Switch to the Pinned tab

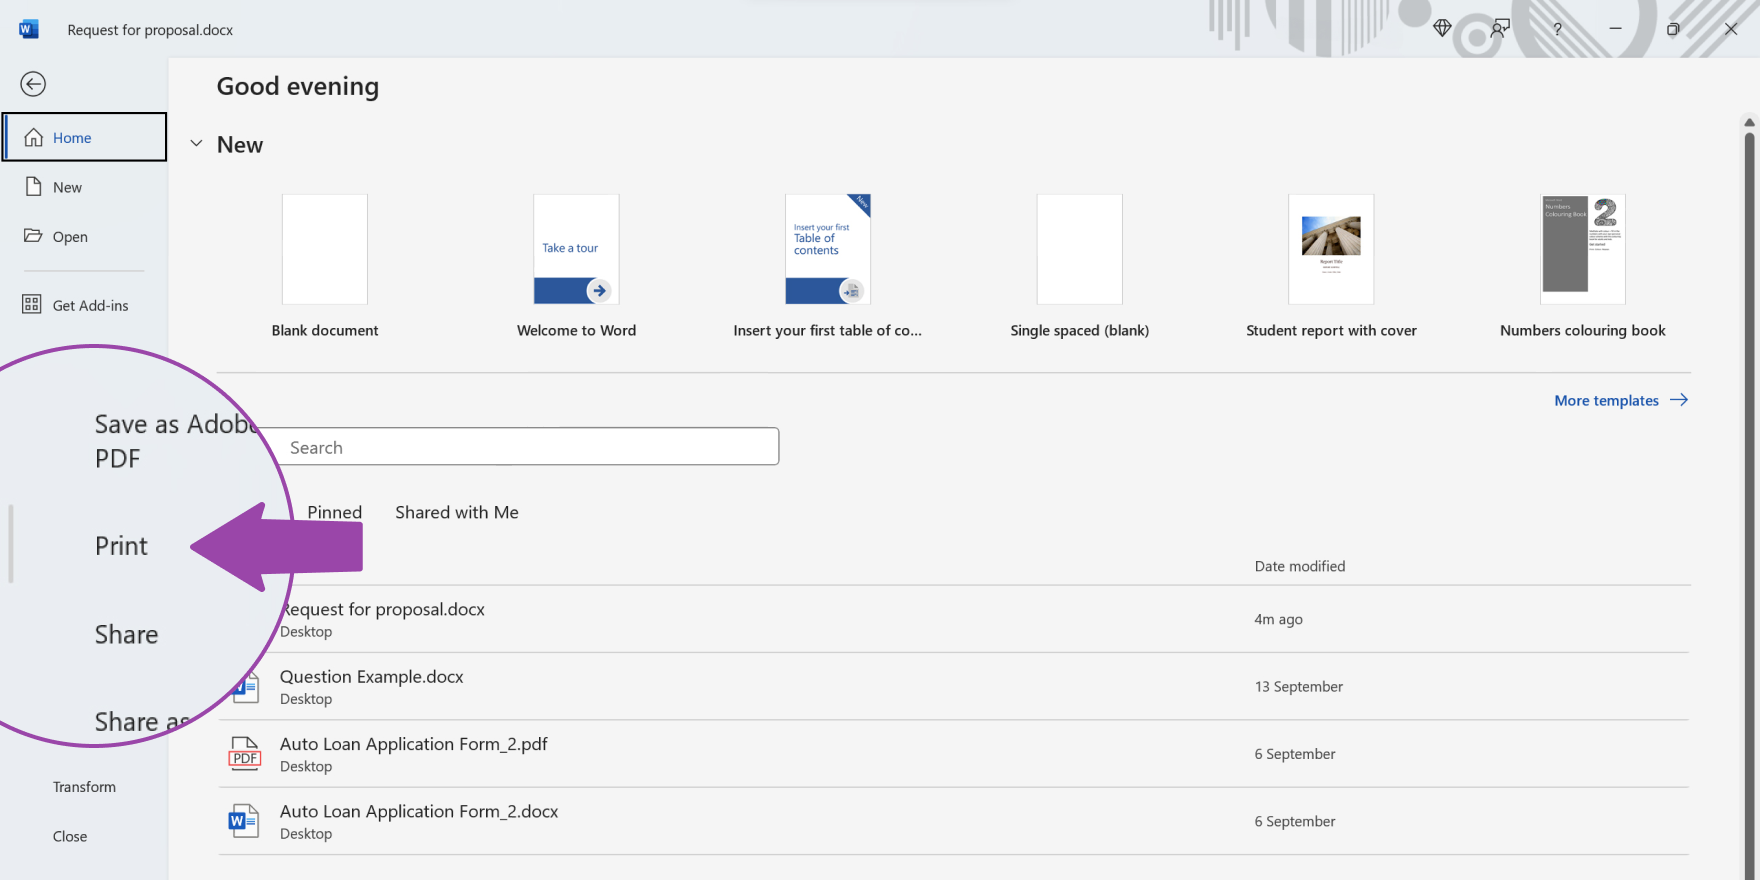(x=334, y=512)
